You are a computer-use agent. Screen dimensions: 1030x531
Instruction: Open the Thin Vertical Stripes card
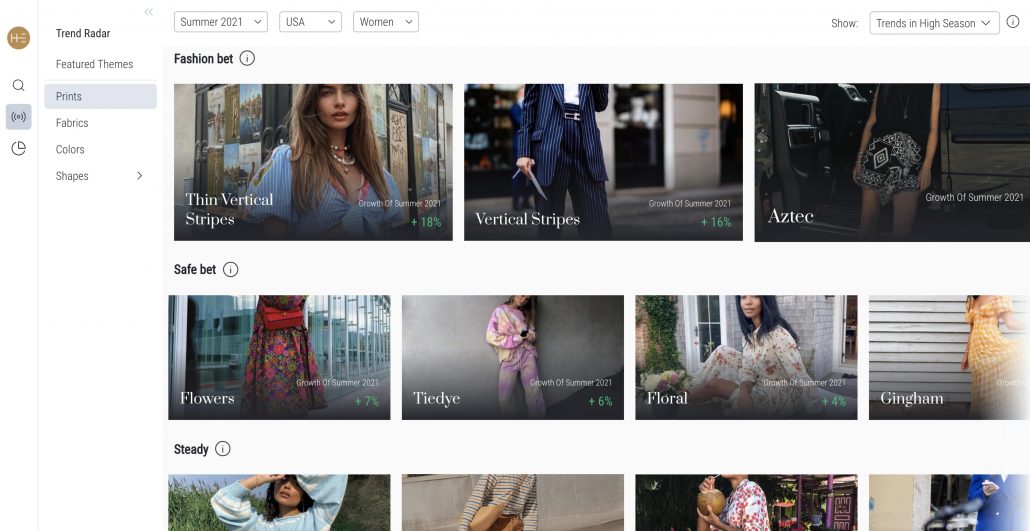click(313, 162)
